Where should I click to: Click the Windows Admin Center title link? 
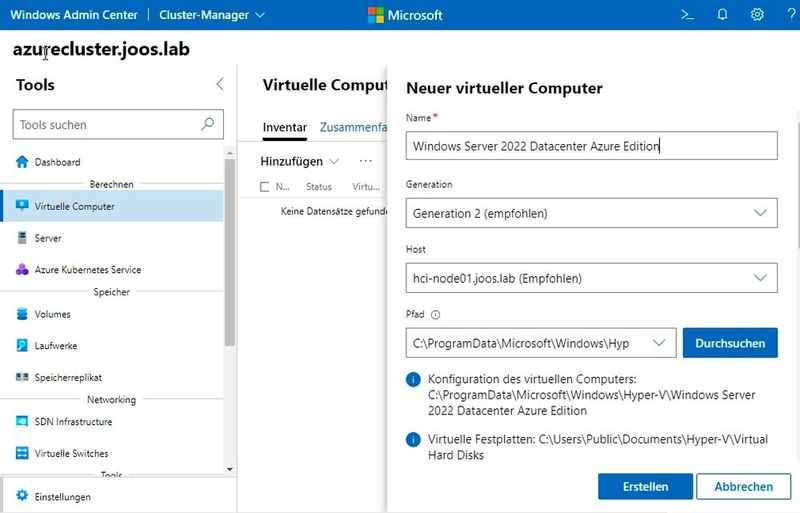(x=74, y=15)
